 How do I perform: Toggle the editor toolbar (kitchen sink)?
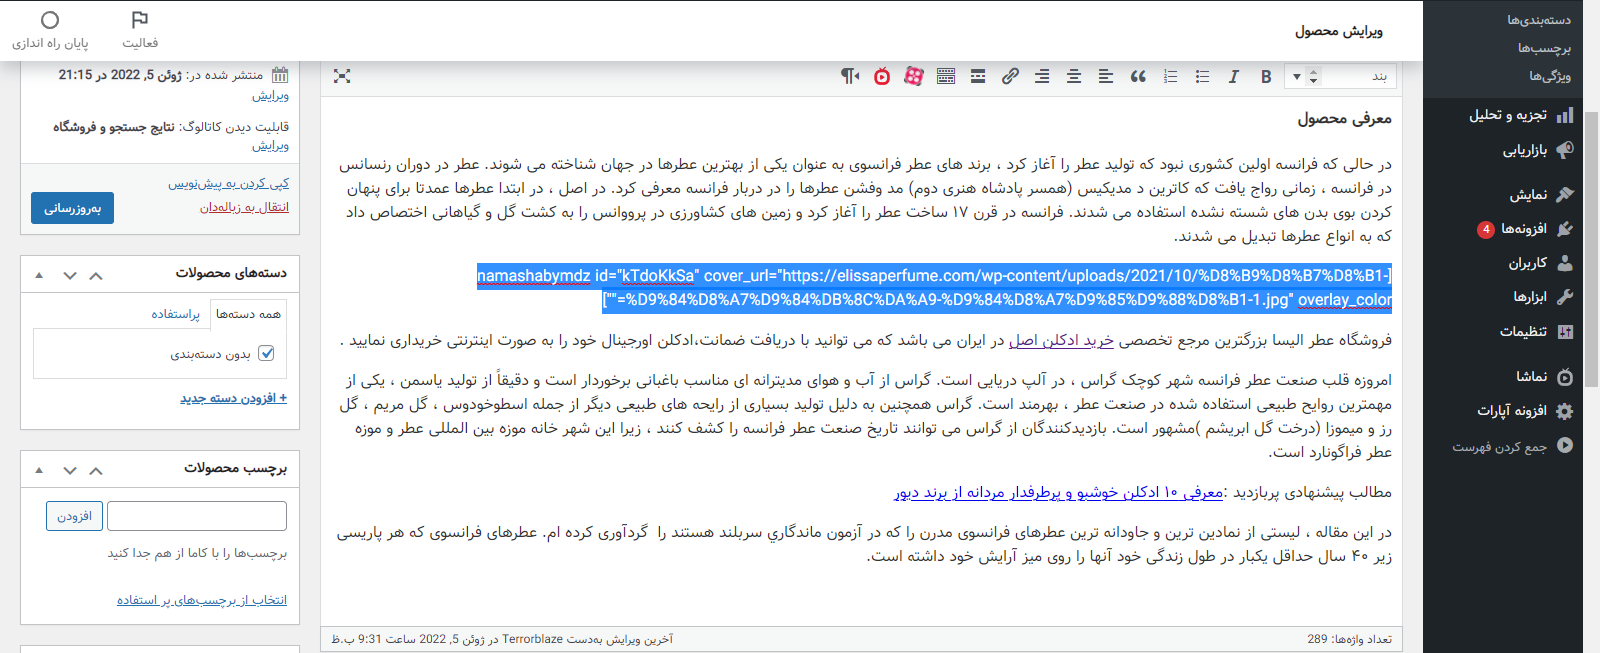(946, 77)
